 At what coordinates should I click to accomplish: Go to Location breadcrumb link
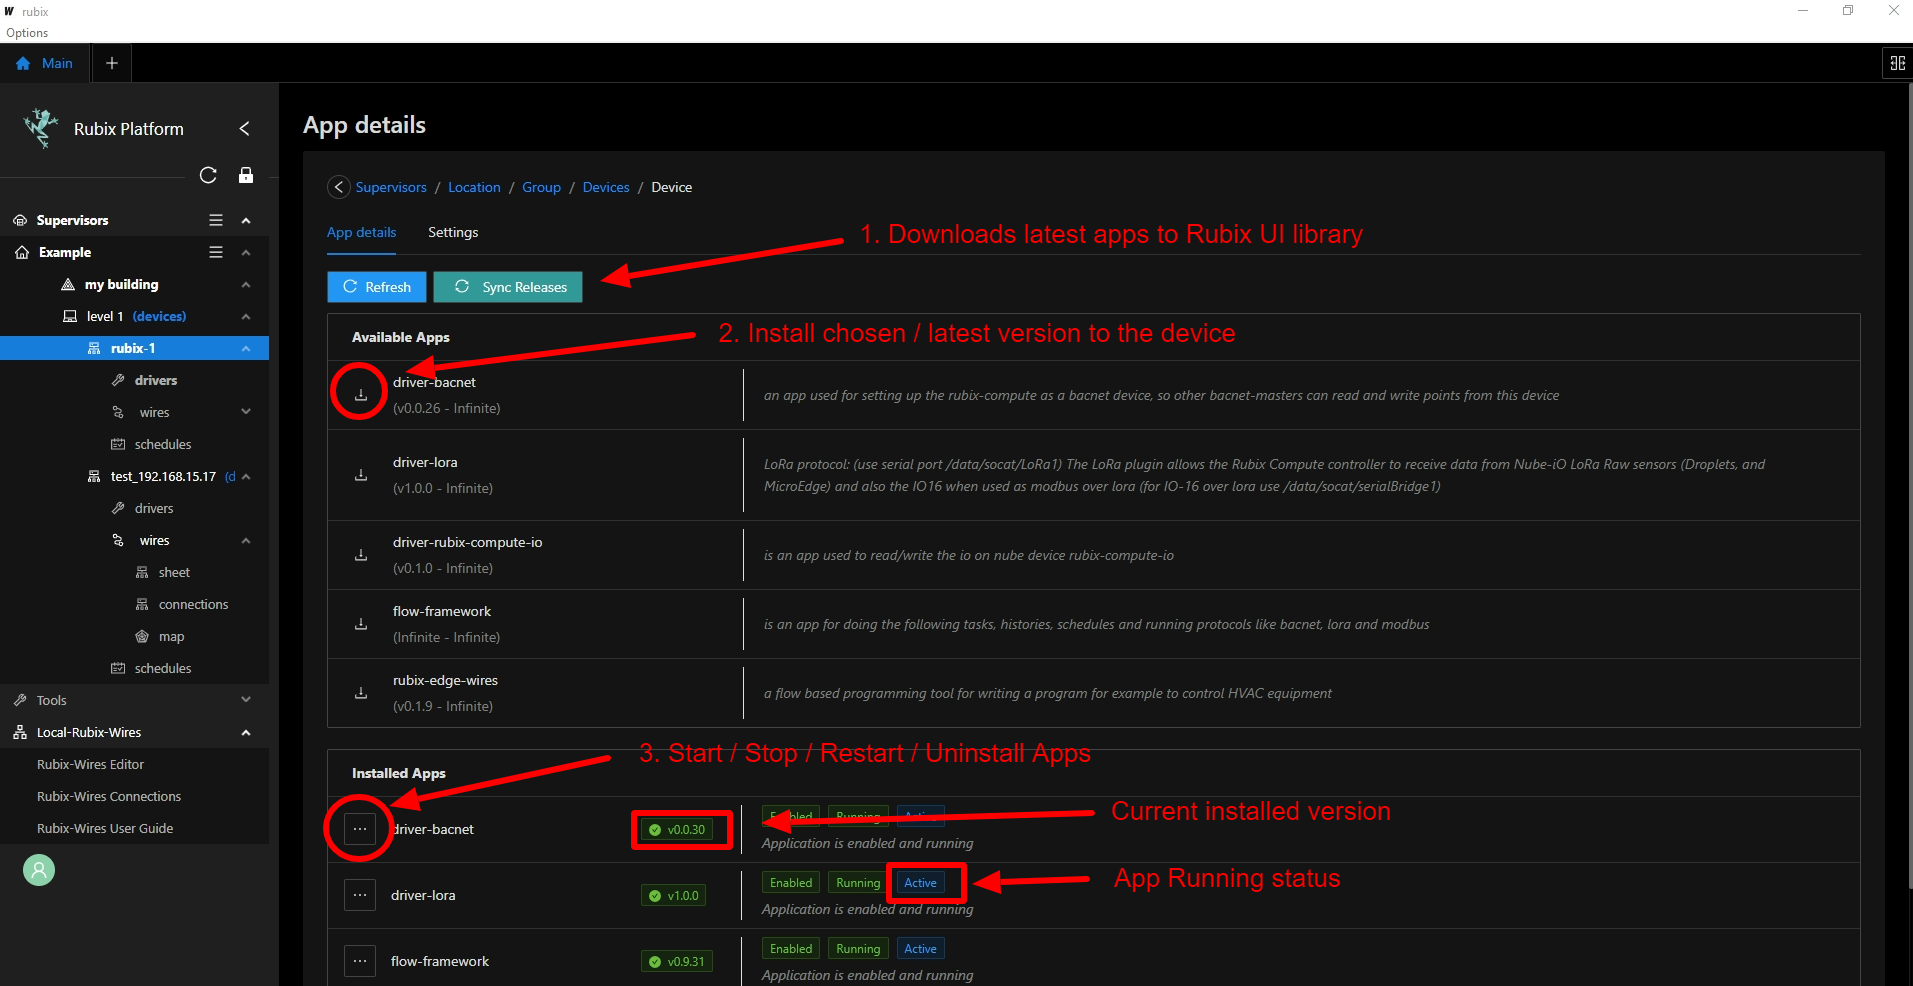coord(474,187)
